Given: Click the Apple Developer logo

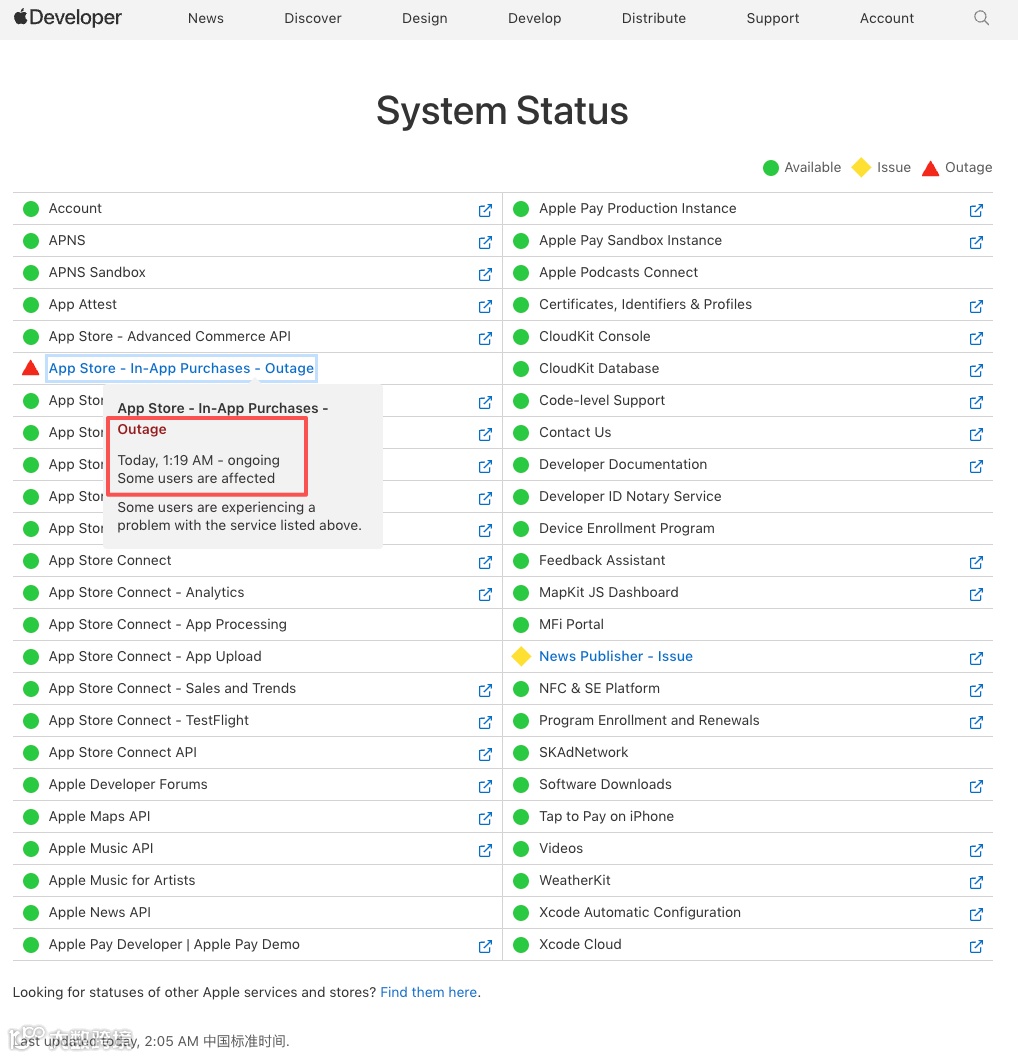Looking at the screenshot, I should coord(67,18).
